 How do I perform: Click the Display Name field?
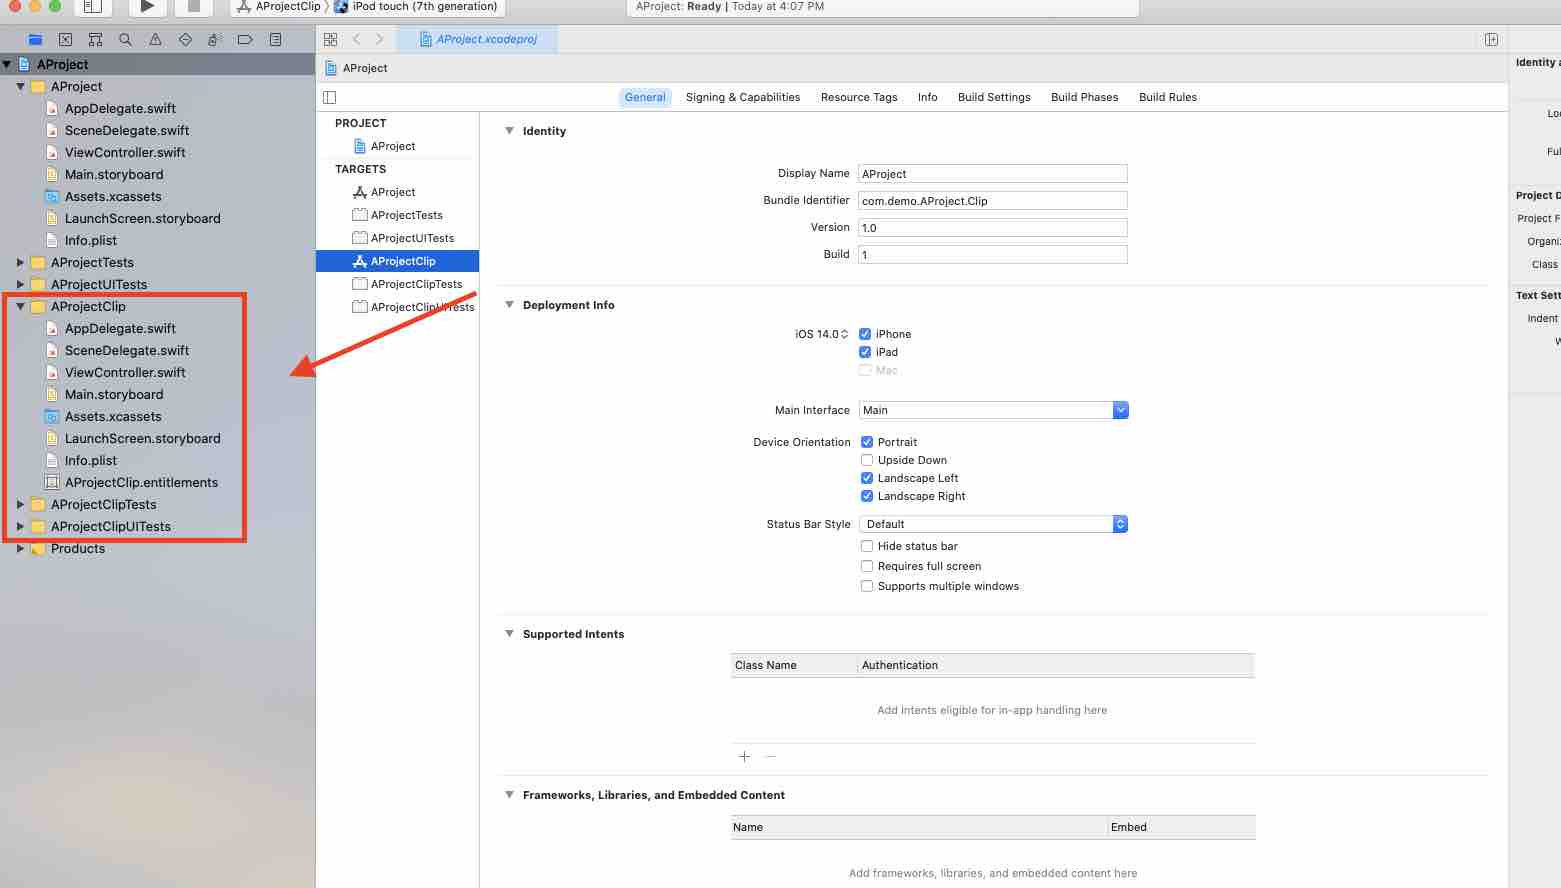(x=993, y=173)
